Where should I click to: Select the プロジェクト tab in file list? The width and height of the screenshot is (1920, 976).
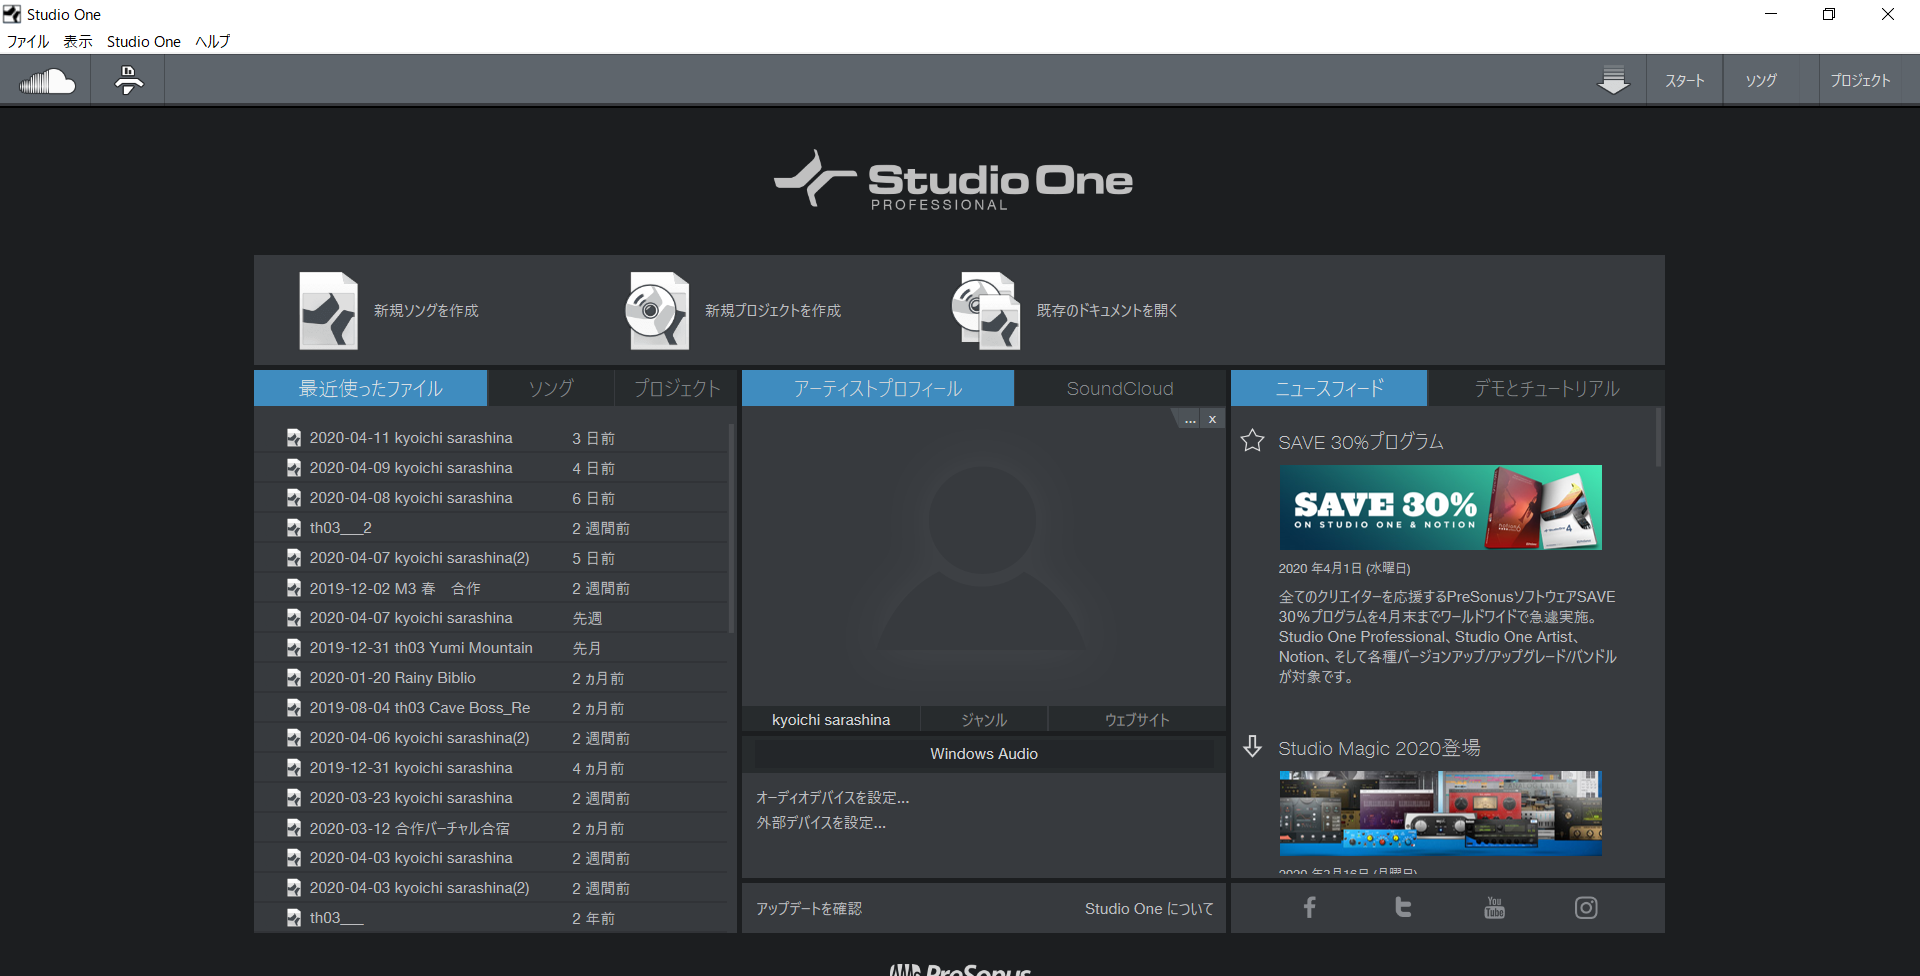(x=676, y=388)
